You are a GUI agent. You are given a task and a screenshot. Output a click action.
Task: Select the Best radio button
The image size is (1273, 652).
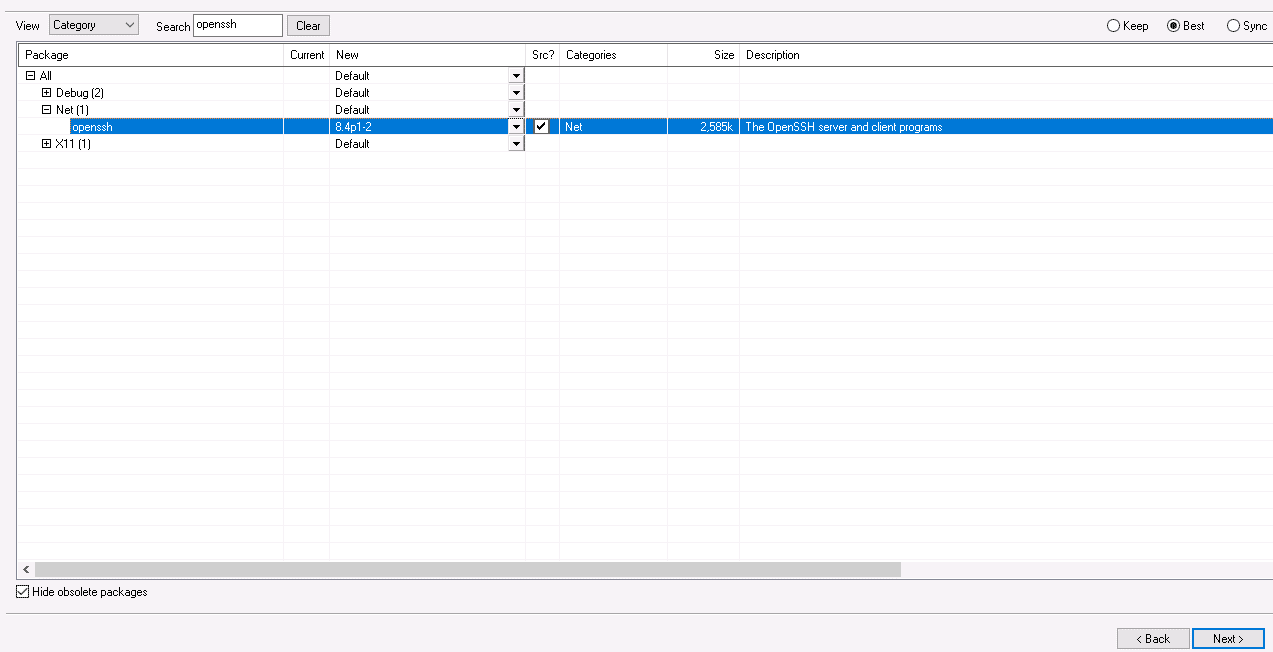tap(1187, 26)
